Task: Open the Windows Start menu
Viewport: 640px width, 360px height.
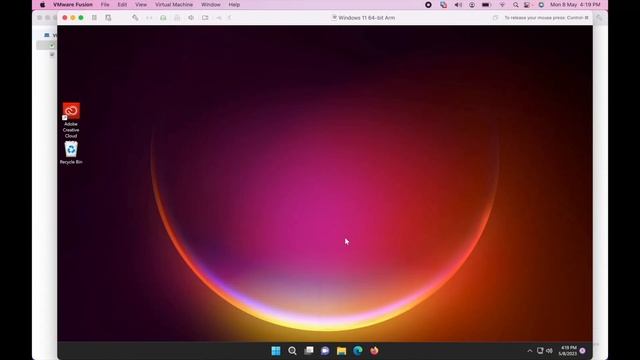Action: [276, 351]
